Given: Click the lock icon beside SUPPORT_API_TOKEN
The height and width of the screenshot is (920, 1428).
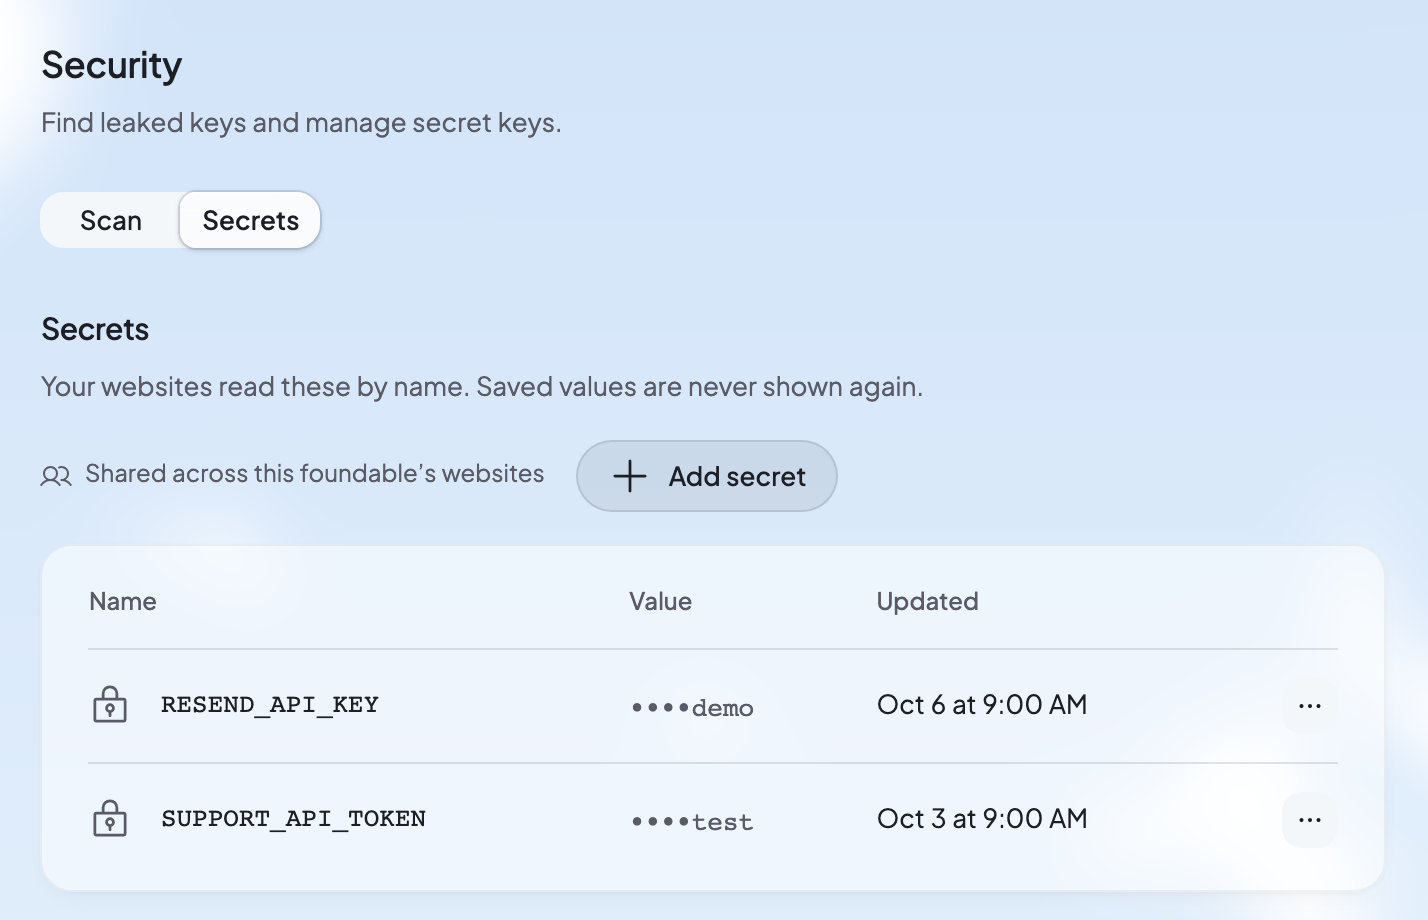Looking at the screenshot, I should (x=110, y=819).
